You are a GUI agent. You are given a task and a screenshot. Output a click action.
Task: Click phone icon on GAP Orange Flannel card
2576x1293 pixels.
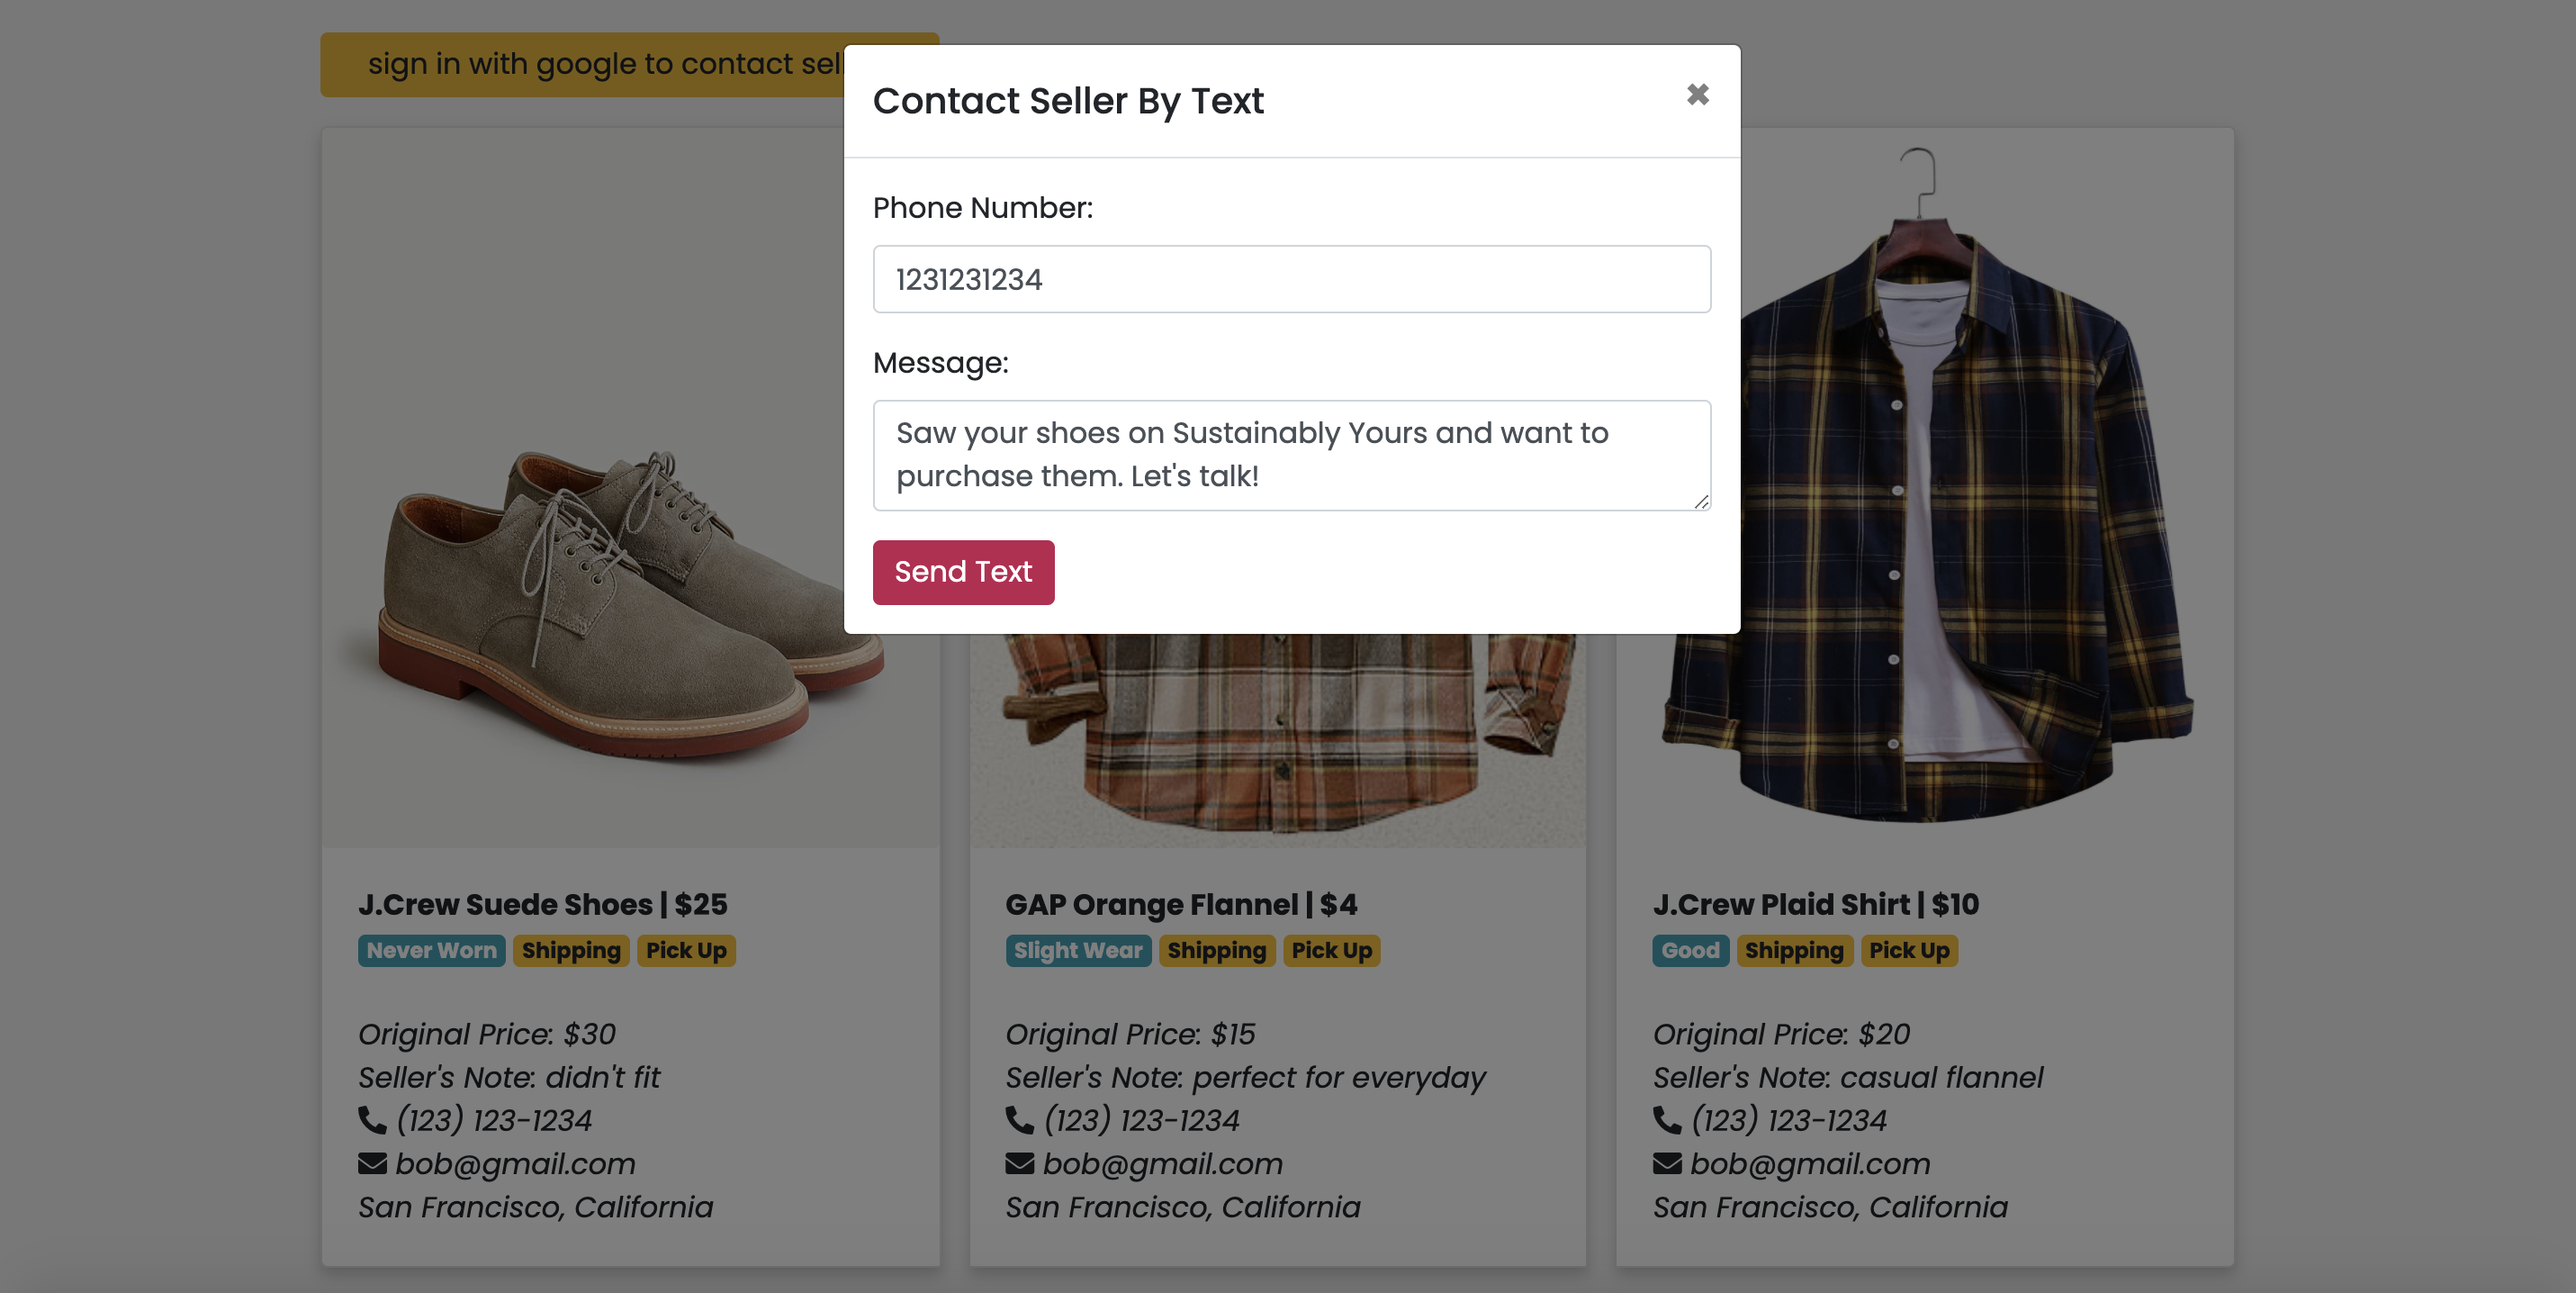click(x=1019, y=1120)
